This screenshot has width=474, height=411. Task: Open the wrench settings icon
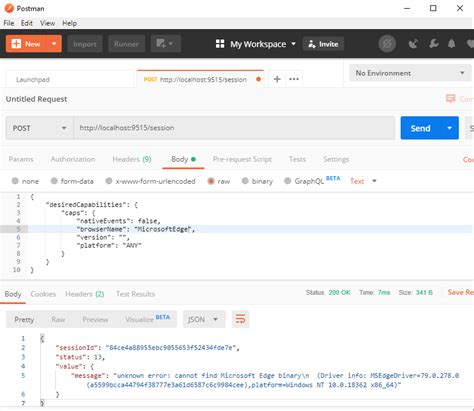[x=433, y=44]
